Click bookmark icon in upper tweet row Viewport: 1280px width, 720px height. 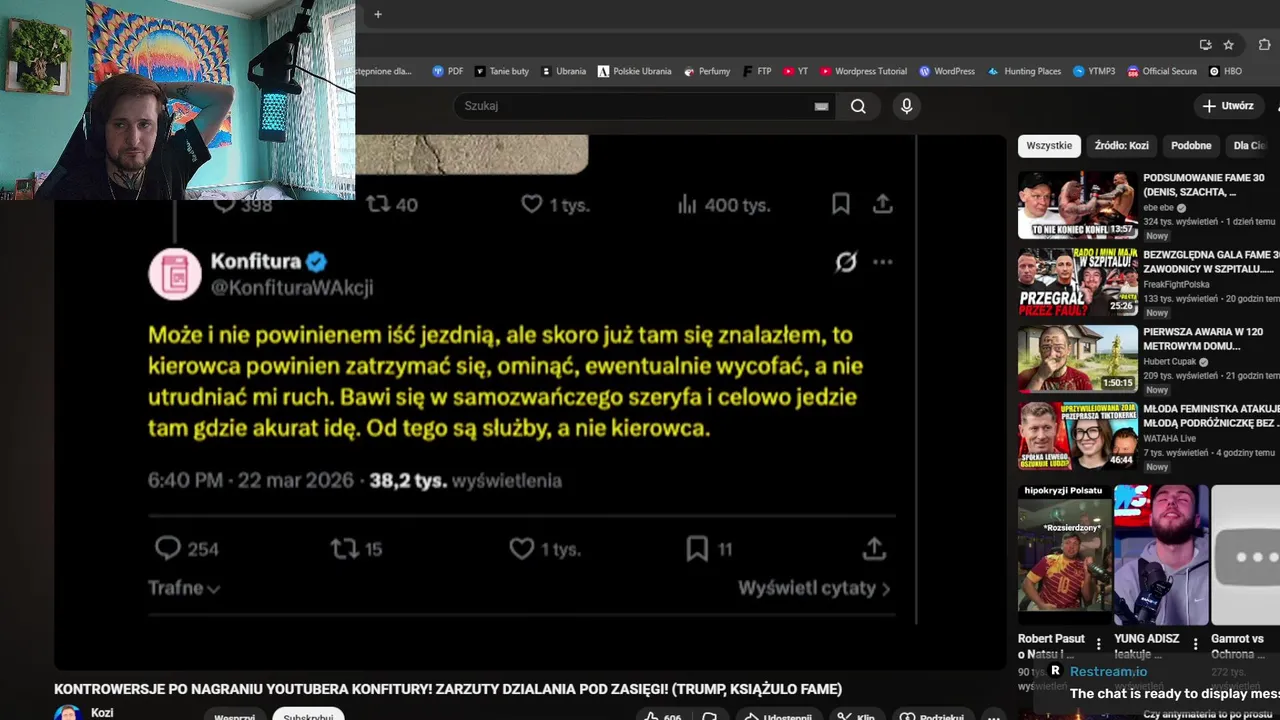tap(841, 204)
